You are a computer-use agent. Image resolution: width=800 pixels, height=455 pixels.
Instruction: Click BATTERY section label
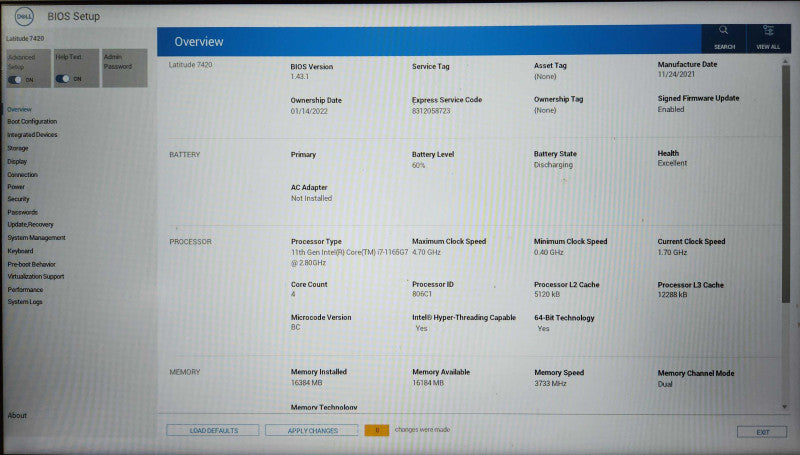pos(185,155)
